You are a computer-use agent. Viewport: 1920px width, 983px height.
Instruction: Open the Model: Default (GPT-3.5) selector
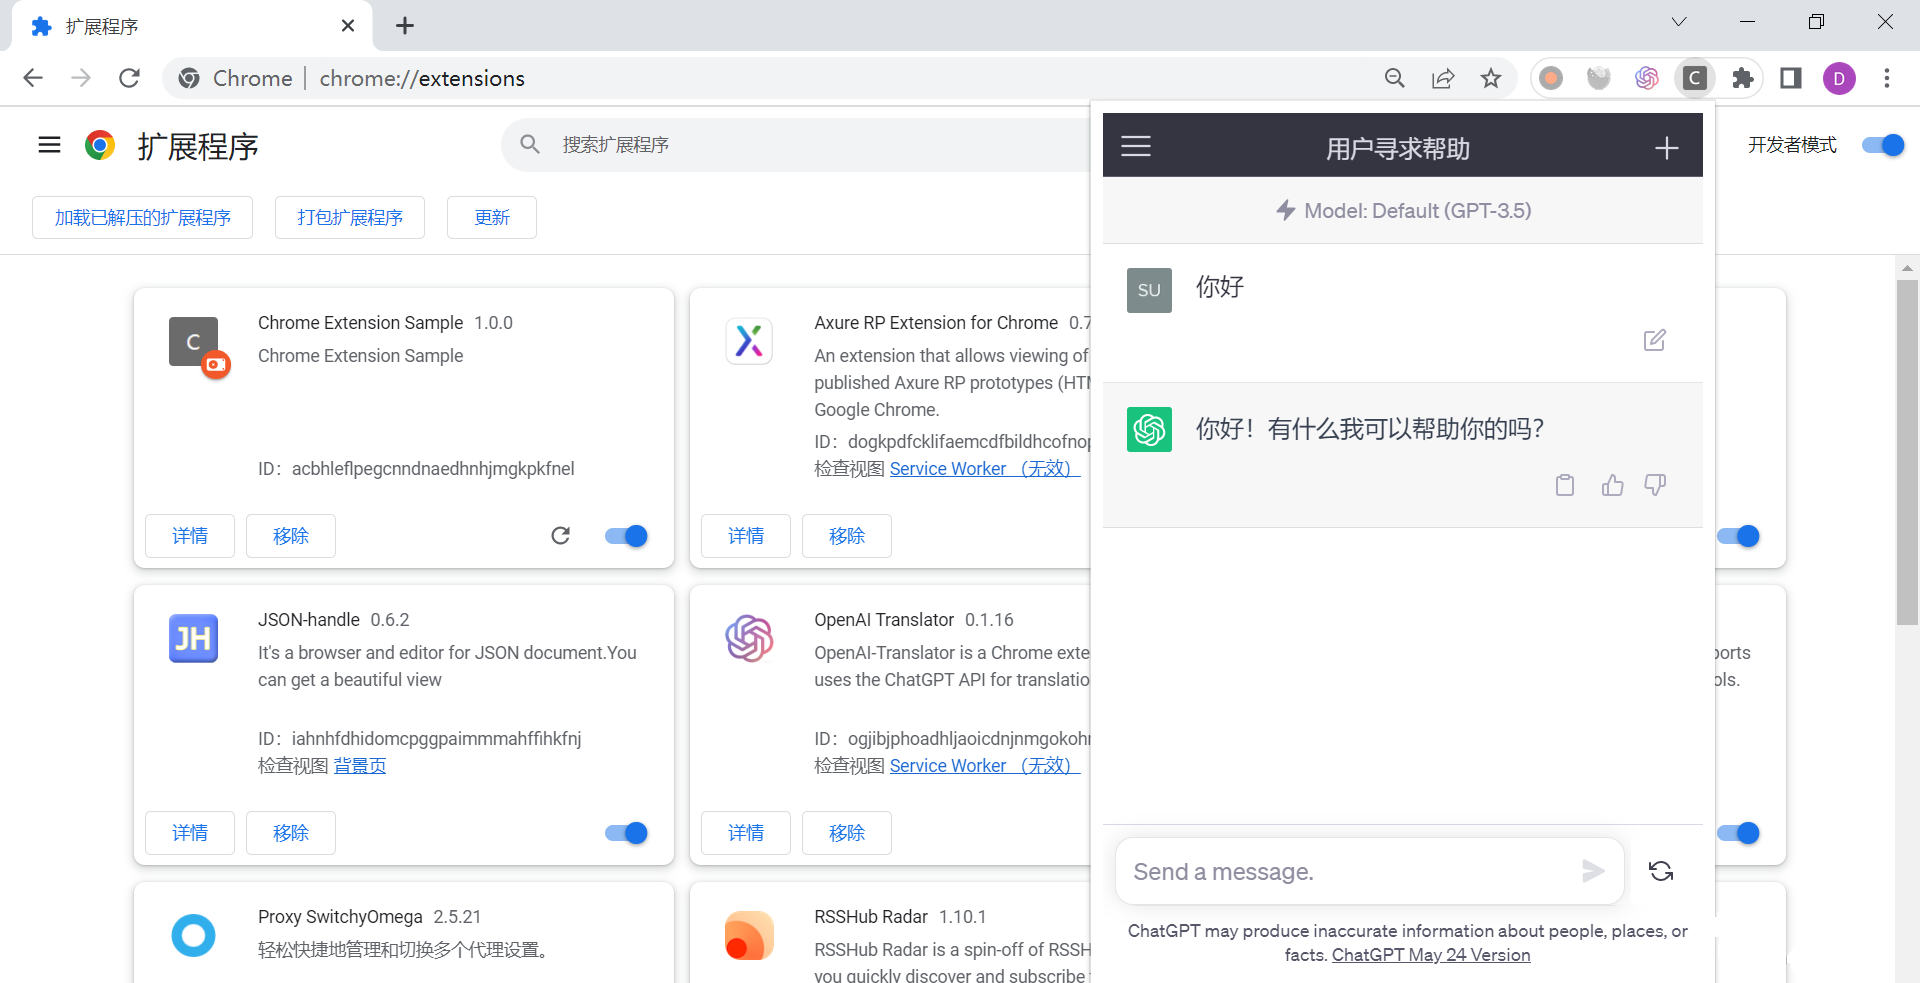click(x=1403, y=210)
